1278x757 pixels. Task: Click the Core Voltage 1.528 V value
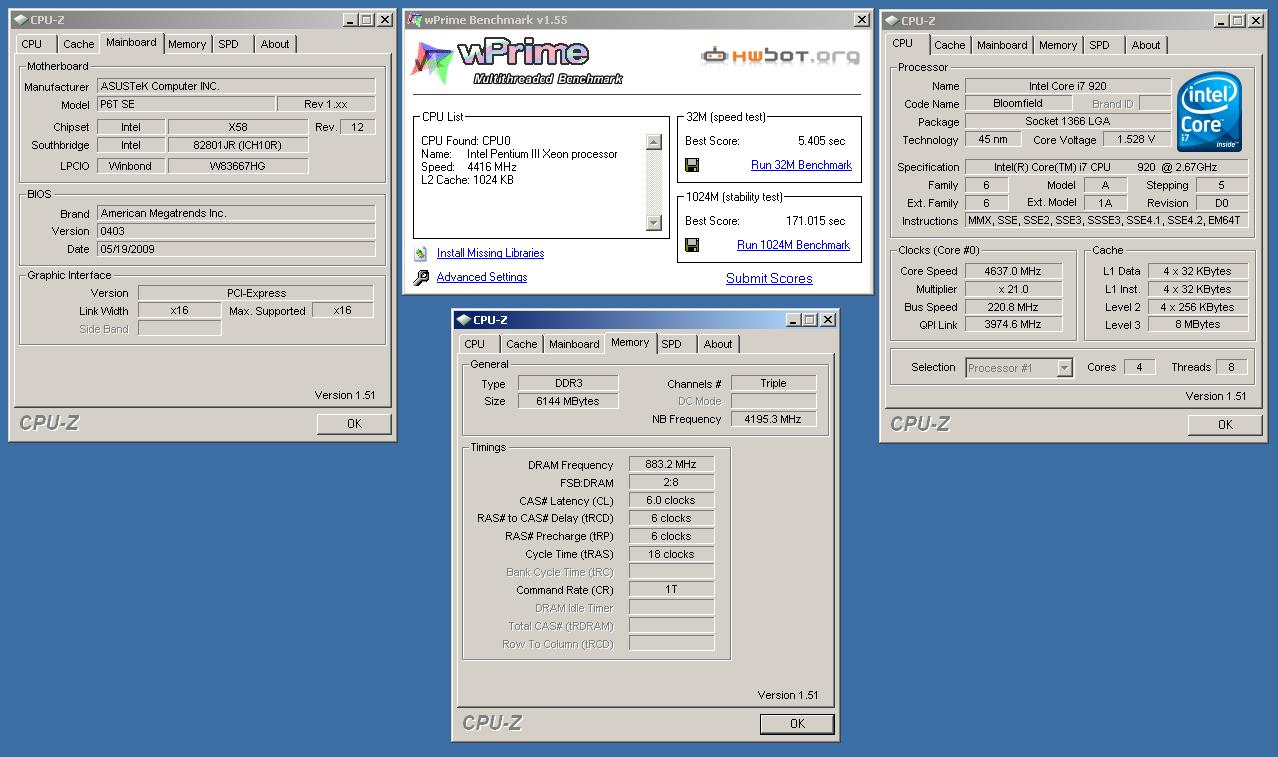pos(1136,140)
